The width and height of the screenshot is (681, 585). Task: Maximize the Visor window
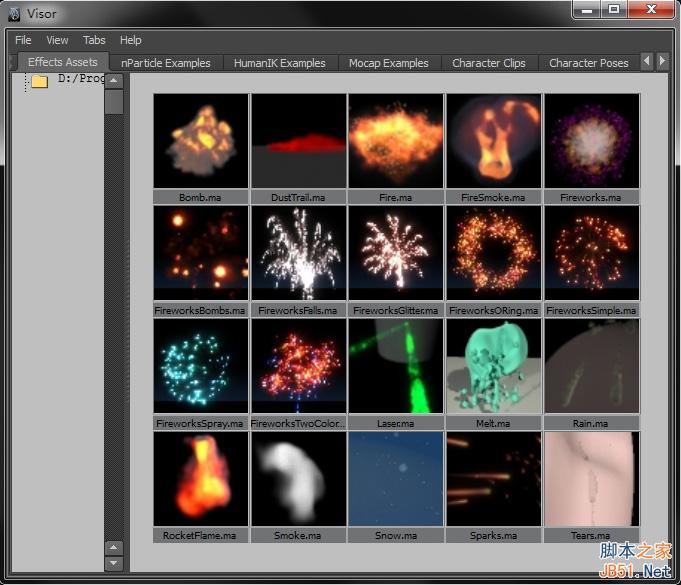(x=614, y=10)
